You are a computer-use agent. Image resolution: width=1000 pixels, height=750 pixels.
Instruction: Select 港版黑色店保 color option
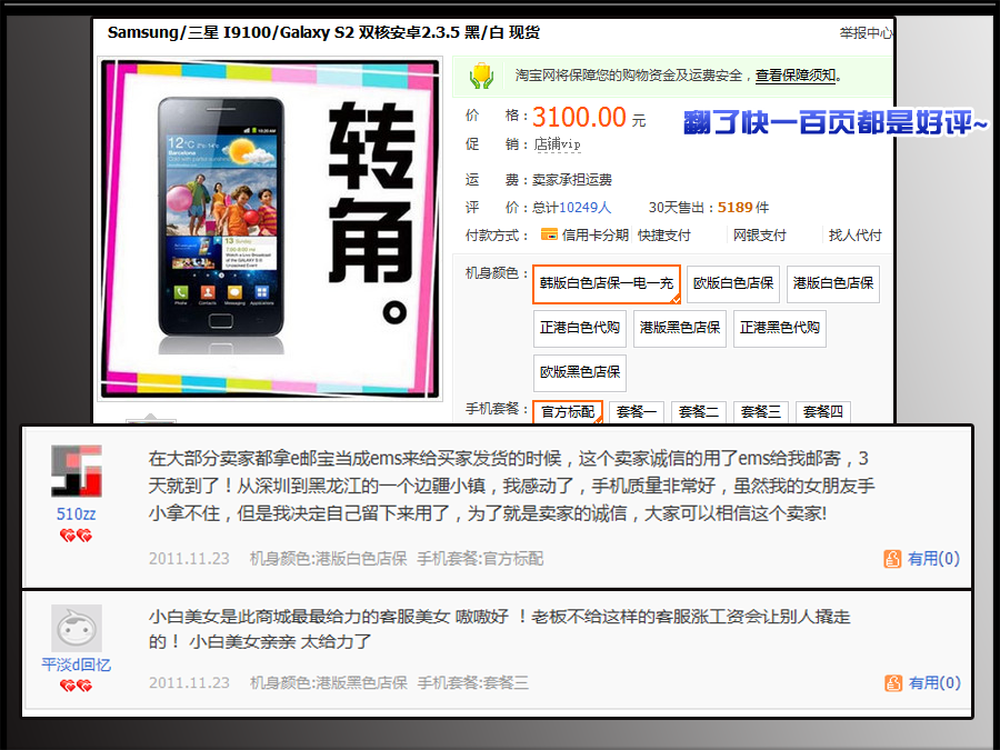[680, 328]
